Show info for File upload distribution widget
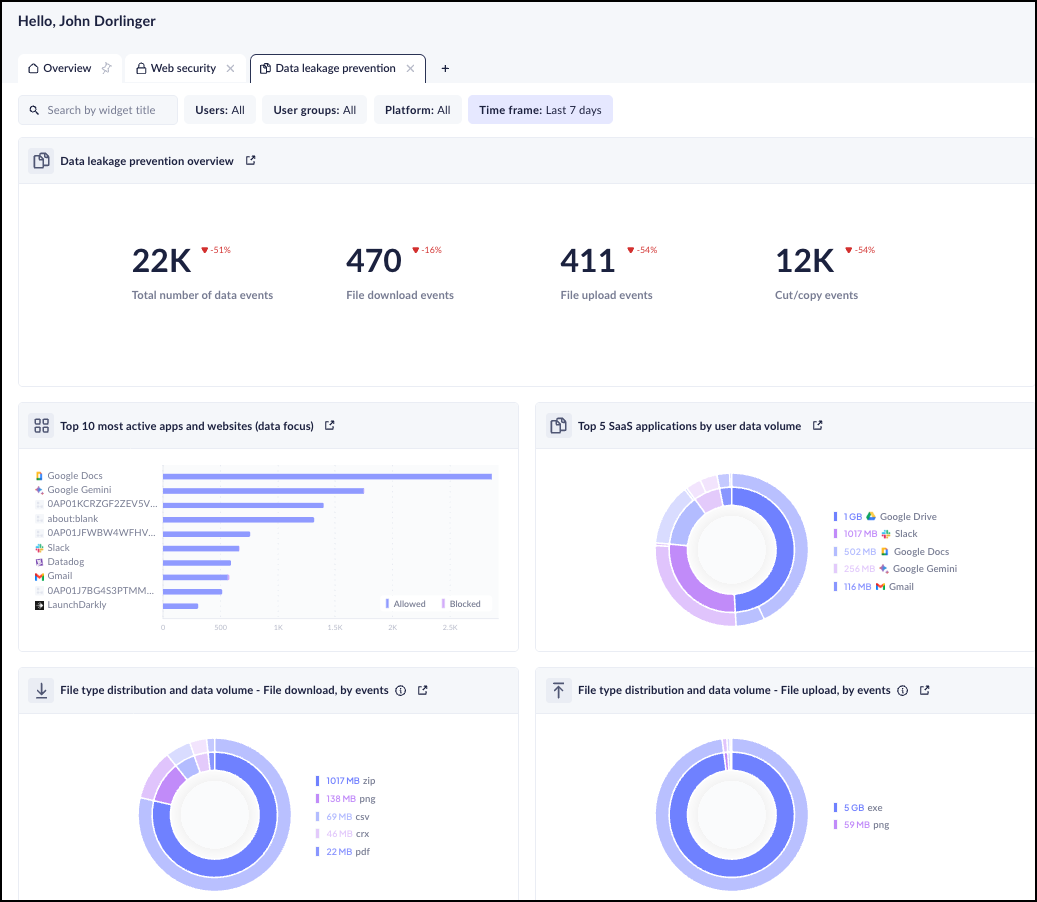Screen dimensions: 1037x902 point(903,690)
